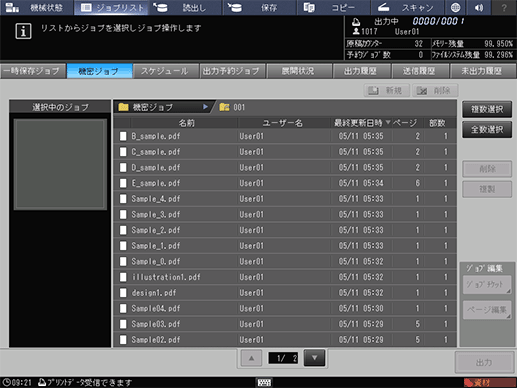Click the selected job preview thumbnail area

[x=60, y=164]
